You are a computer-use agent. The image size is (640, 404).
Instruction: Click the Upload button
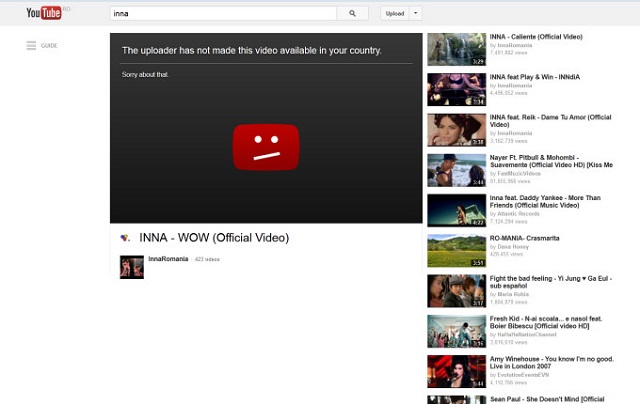click(x=394, y=14)
